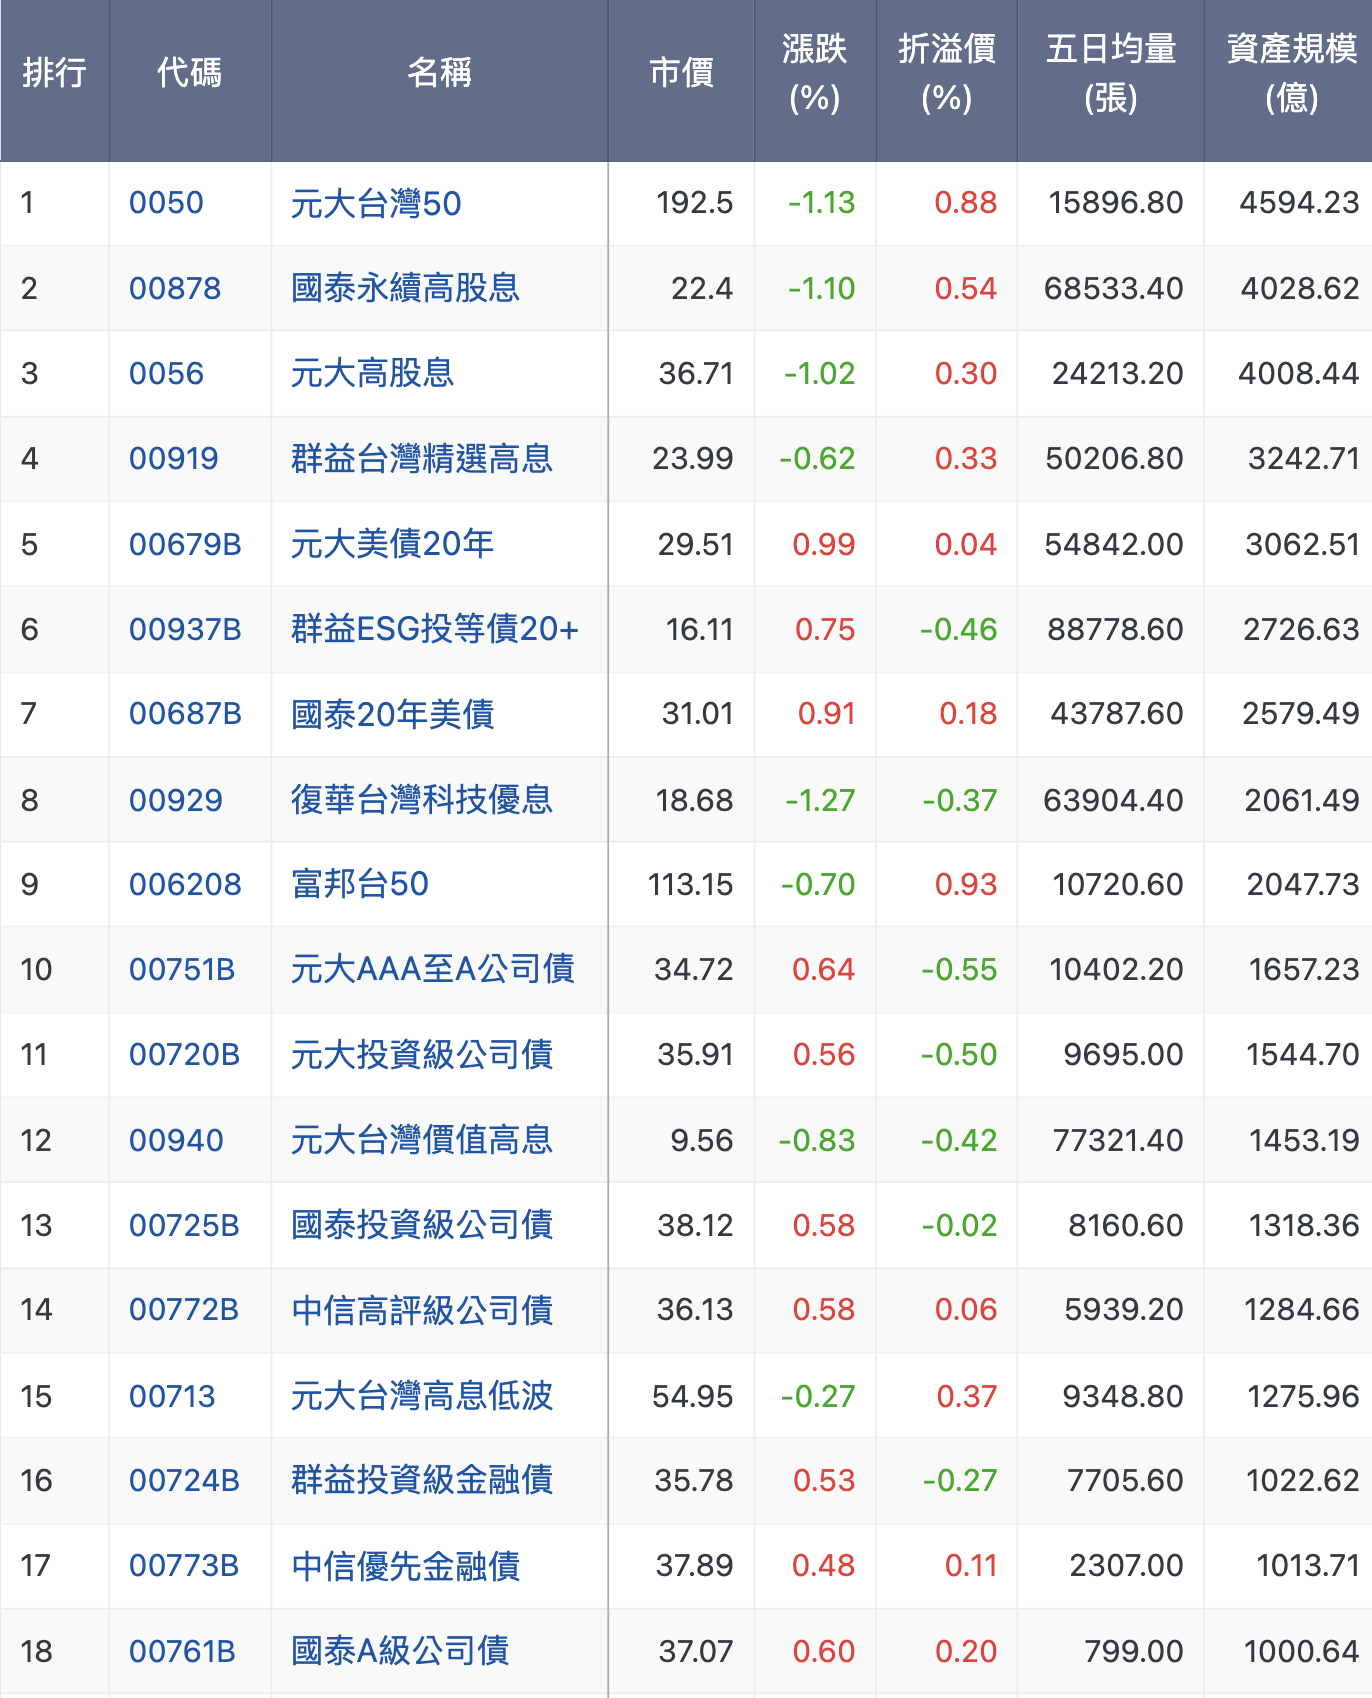Open ETF code link 00878

(x=175, y=288)
